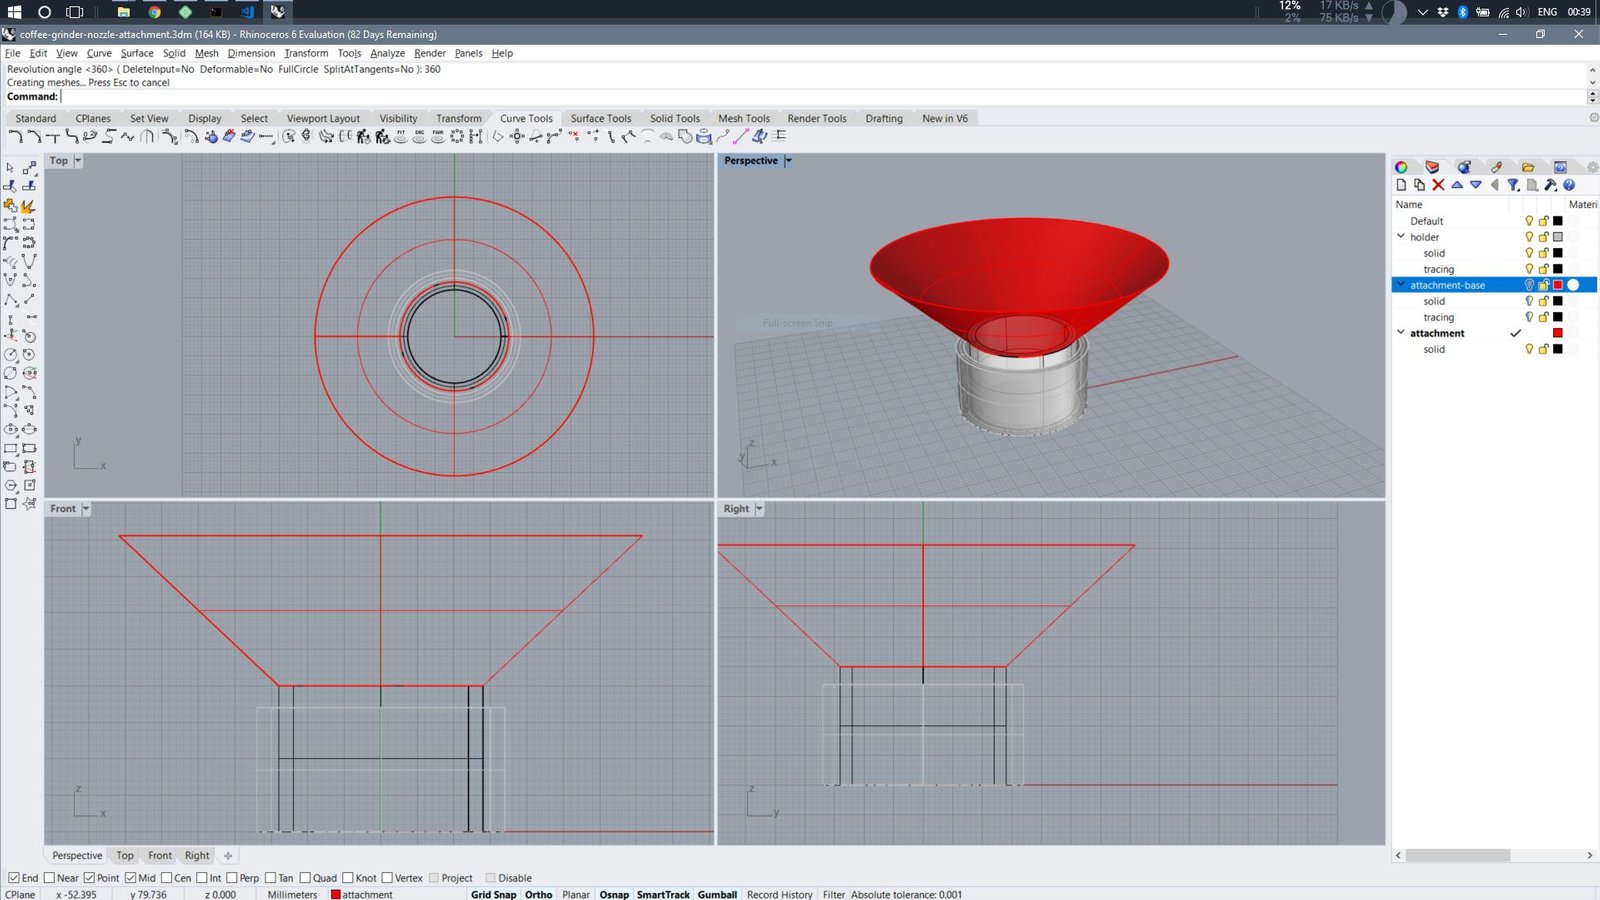Delete layer with the red X icon
This screenshot has width=1600, height=900.
click(1438, 185)
